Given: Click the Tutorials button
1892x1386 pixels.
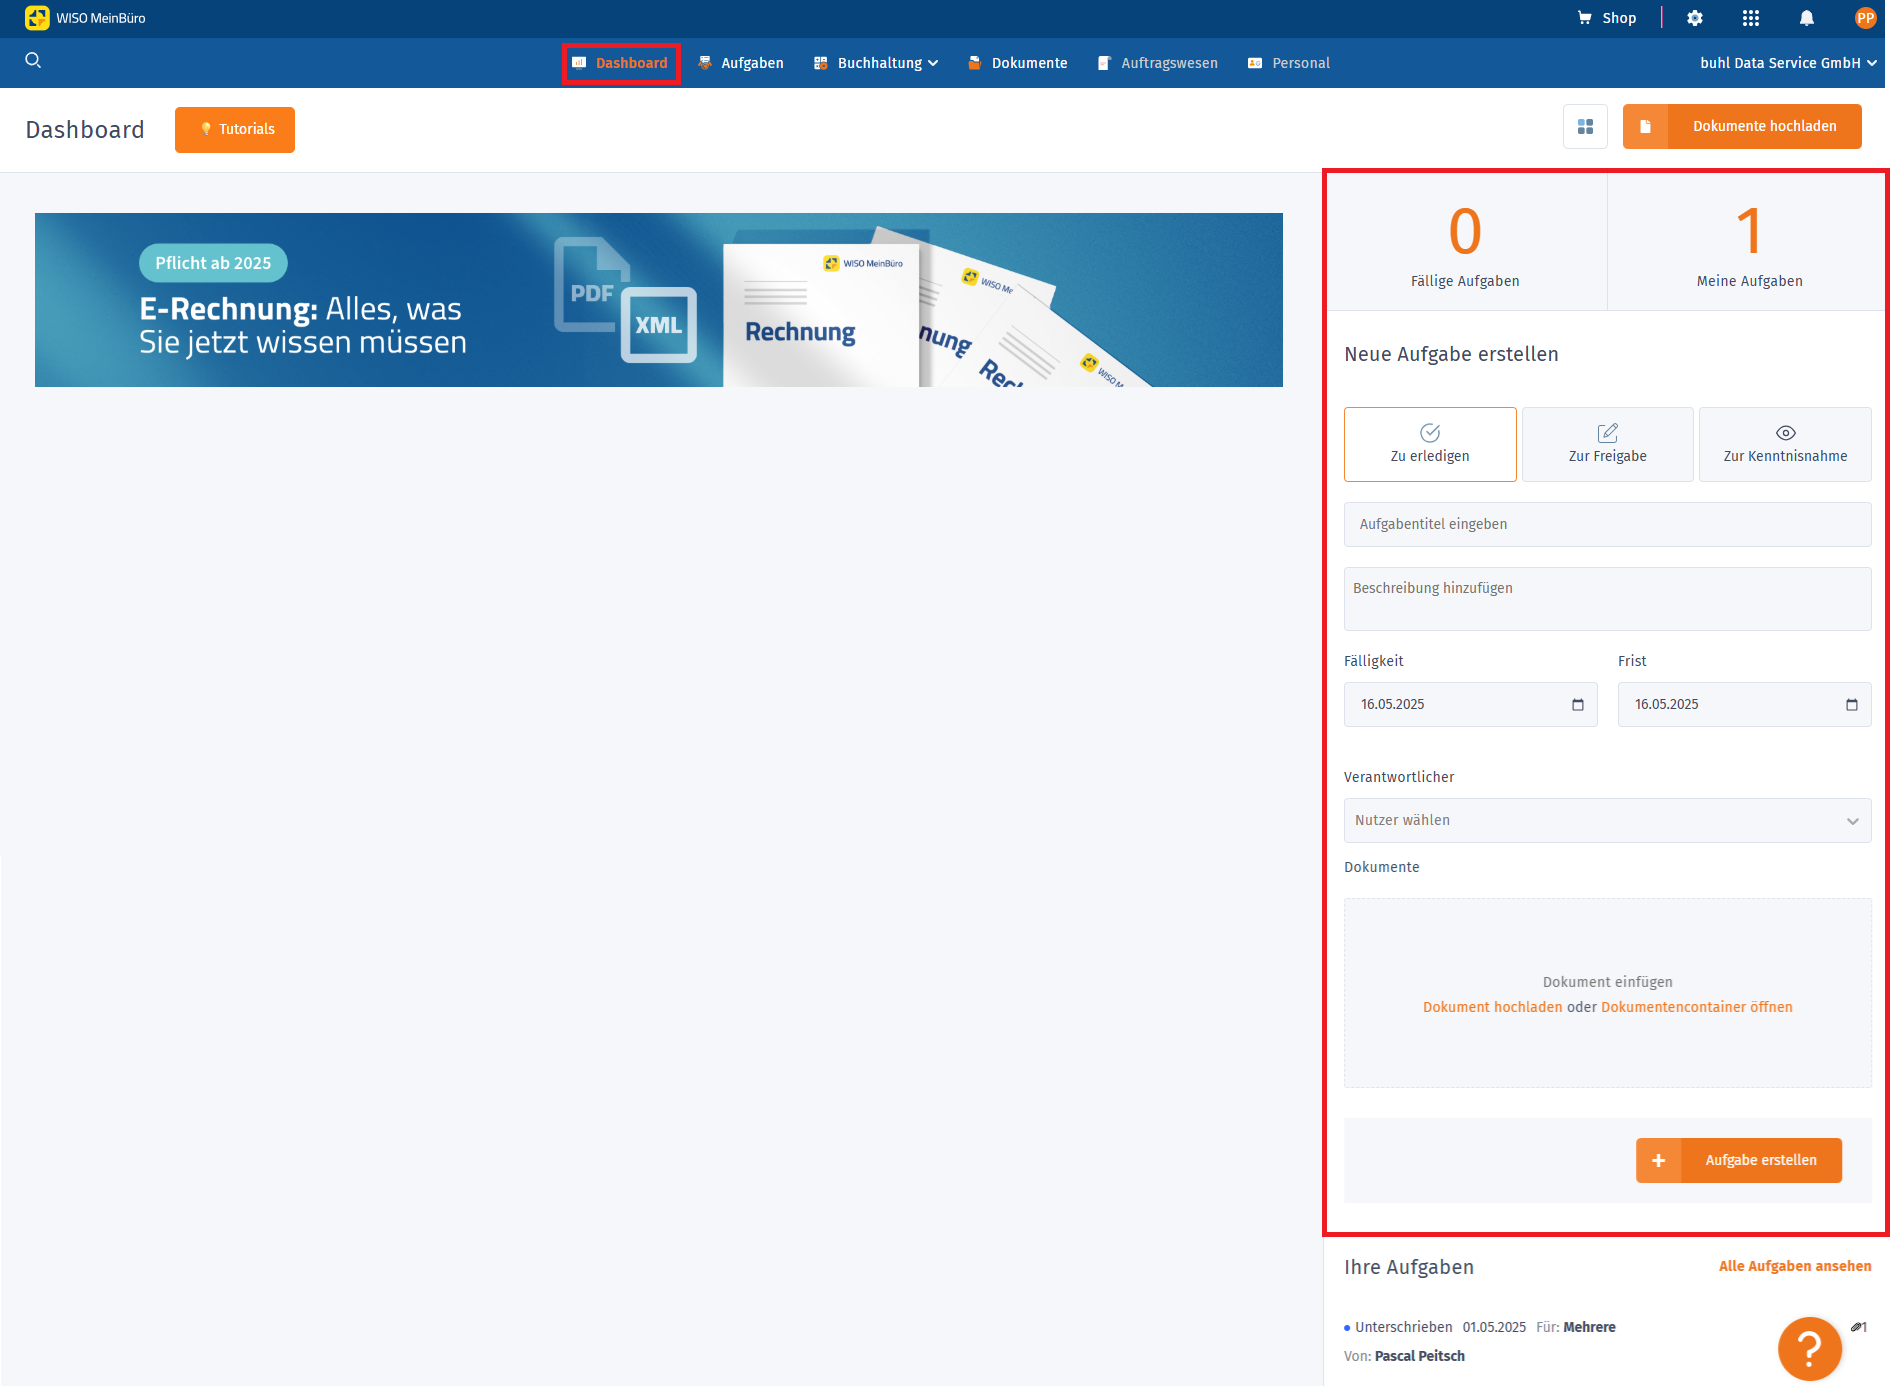Looking at the screenshot, I should [x=235, y=130].
